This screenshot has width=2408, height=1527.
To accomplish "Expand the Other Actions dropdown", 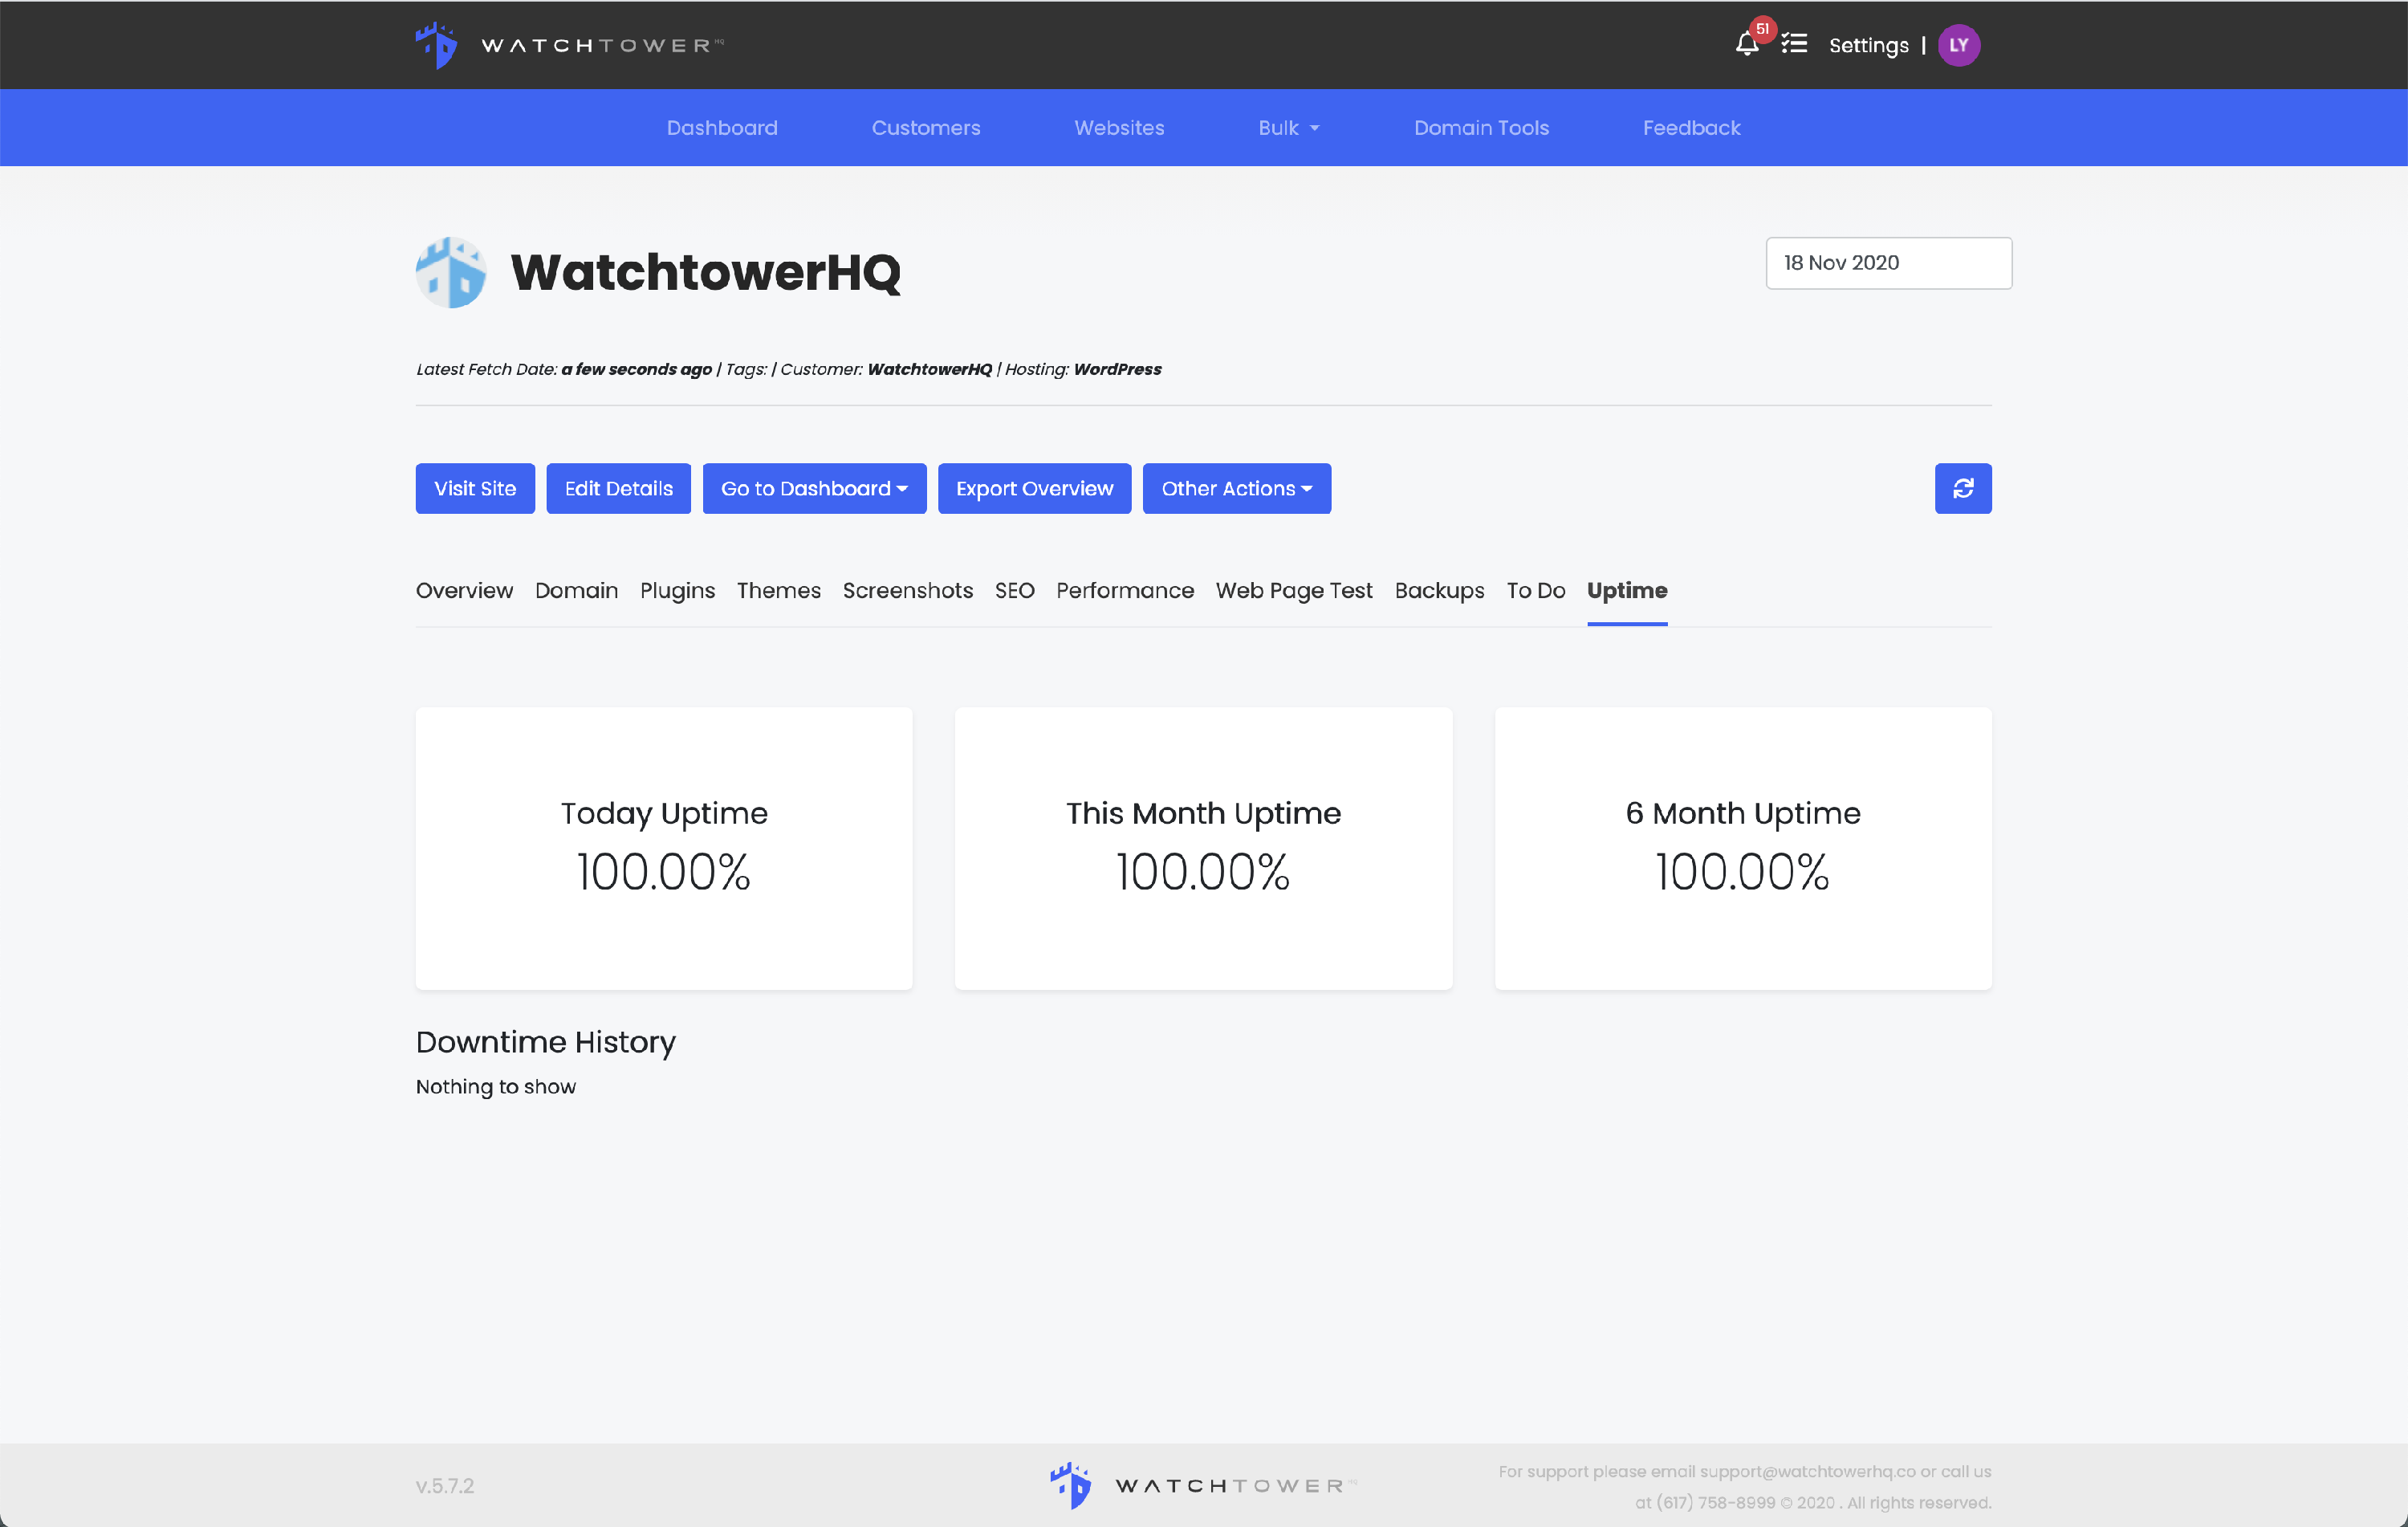I will [1236, 488].
